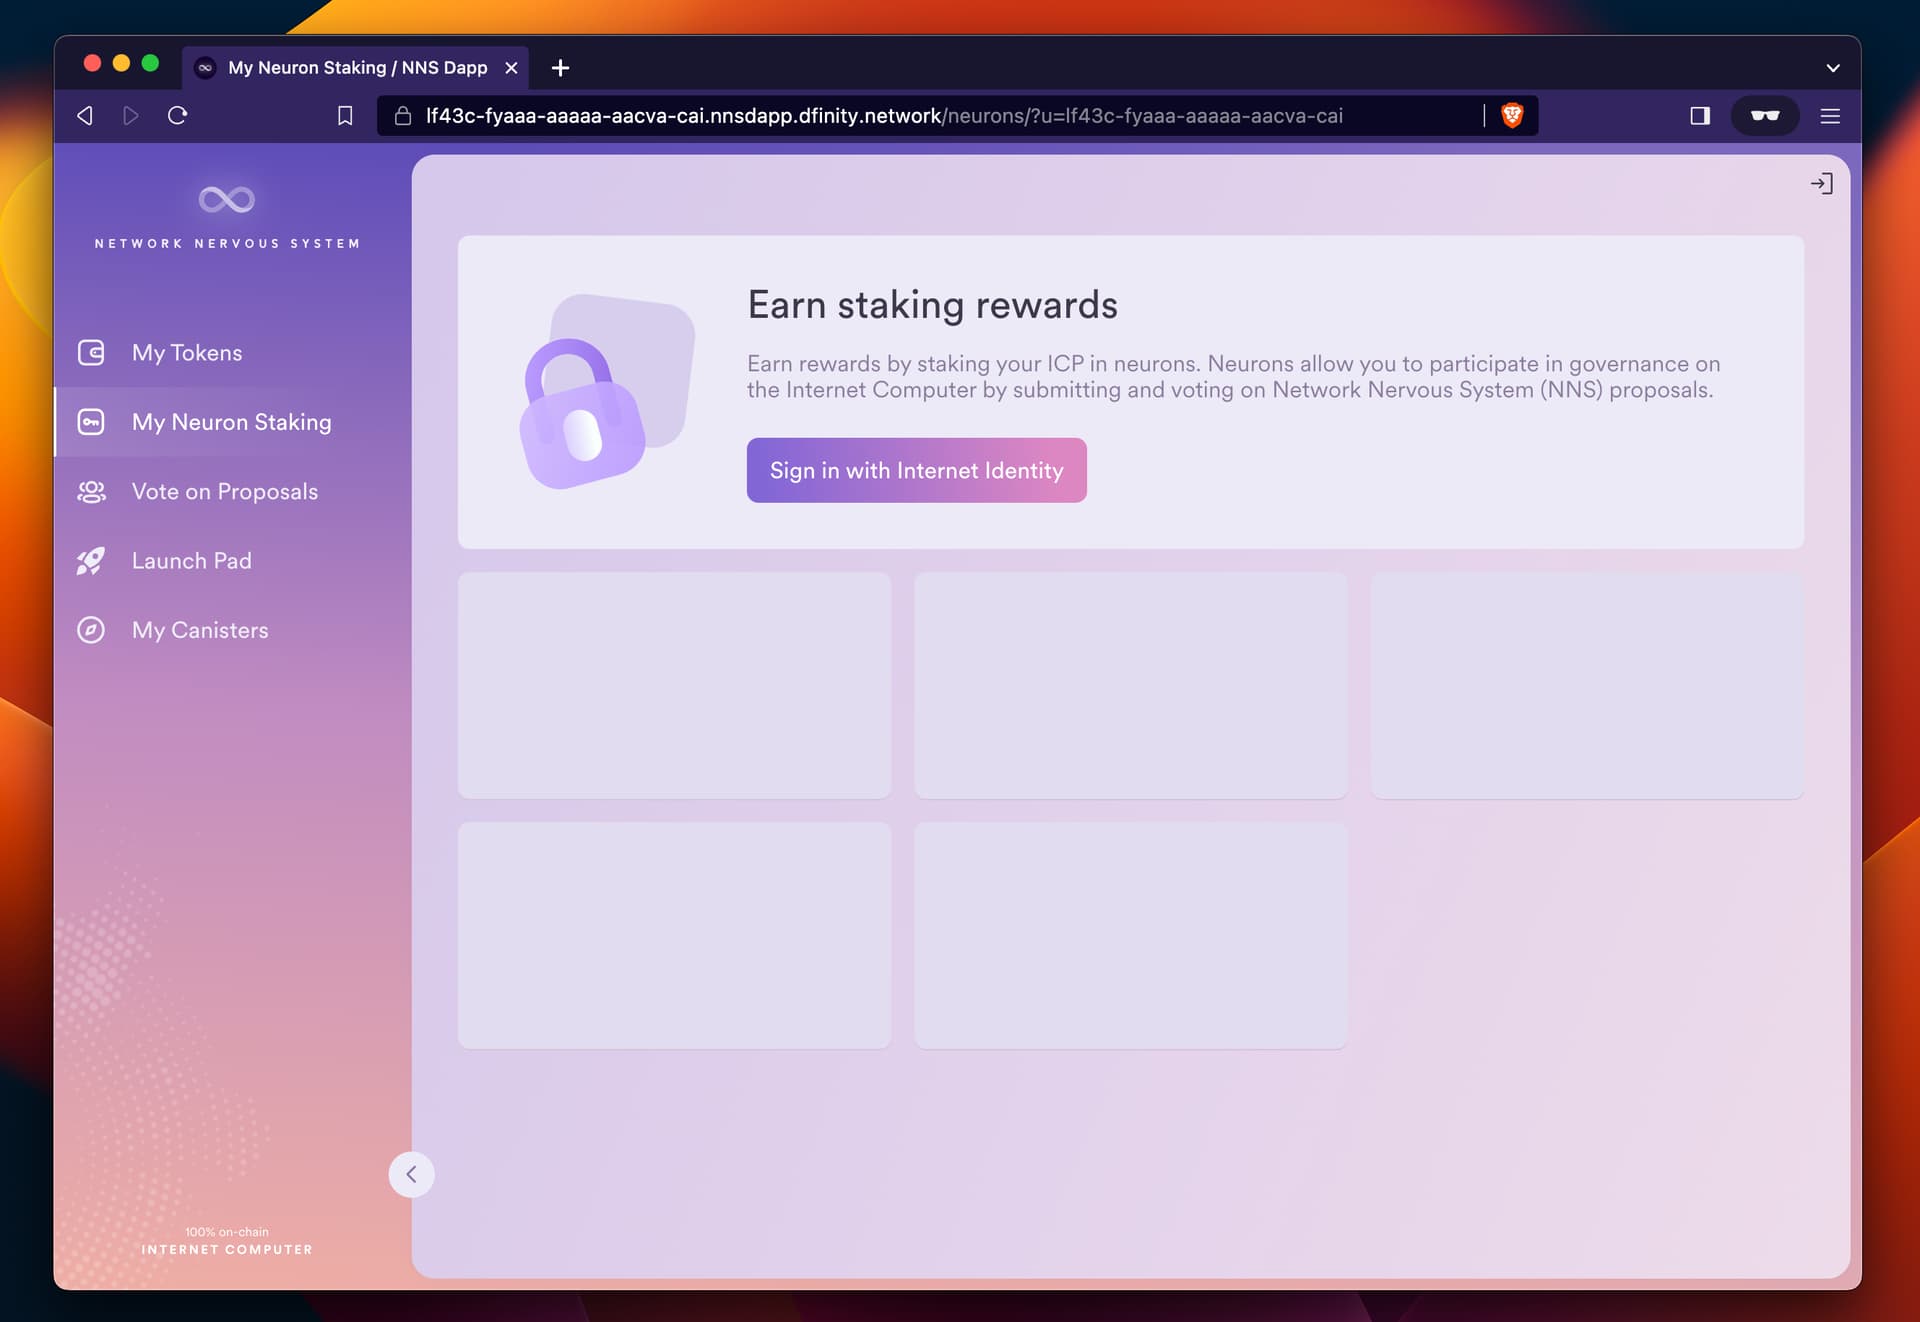Image resolution: width=1920 pixels, height=1322 pixels.
Task: Click the Launch Pad rocket icon
Action: point(91,561)
